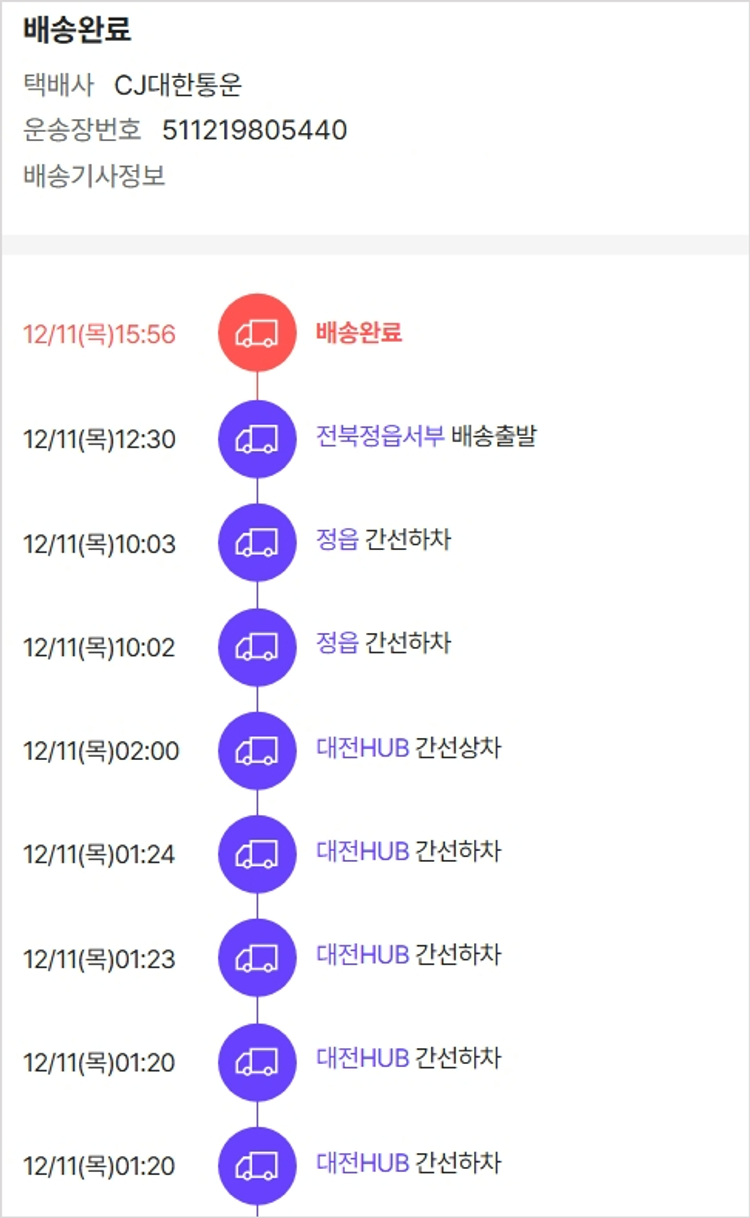Open 배송기사정보 delivery driver info
The width and height of the screenshot is (750, 1218).
tap(94, 177)
